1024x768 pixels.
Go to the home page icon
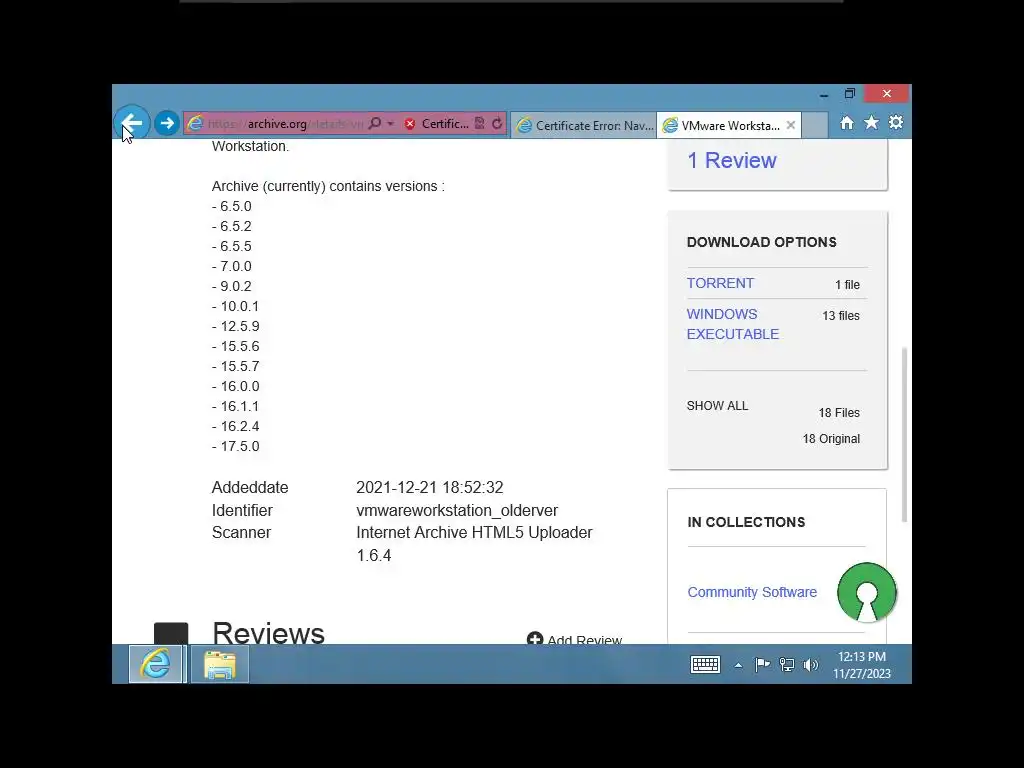[x=847, y=123]
